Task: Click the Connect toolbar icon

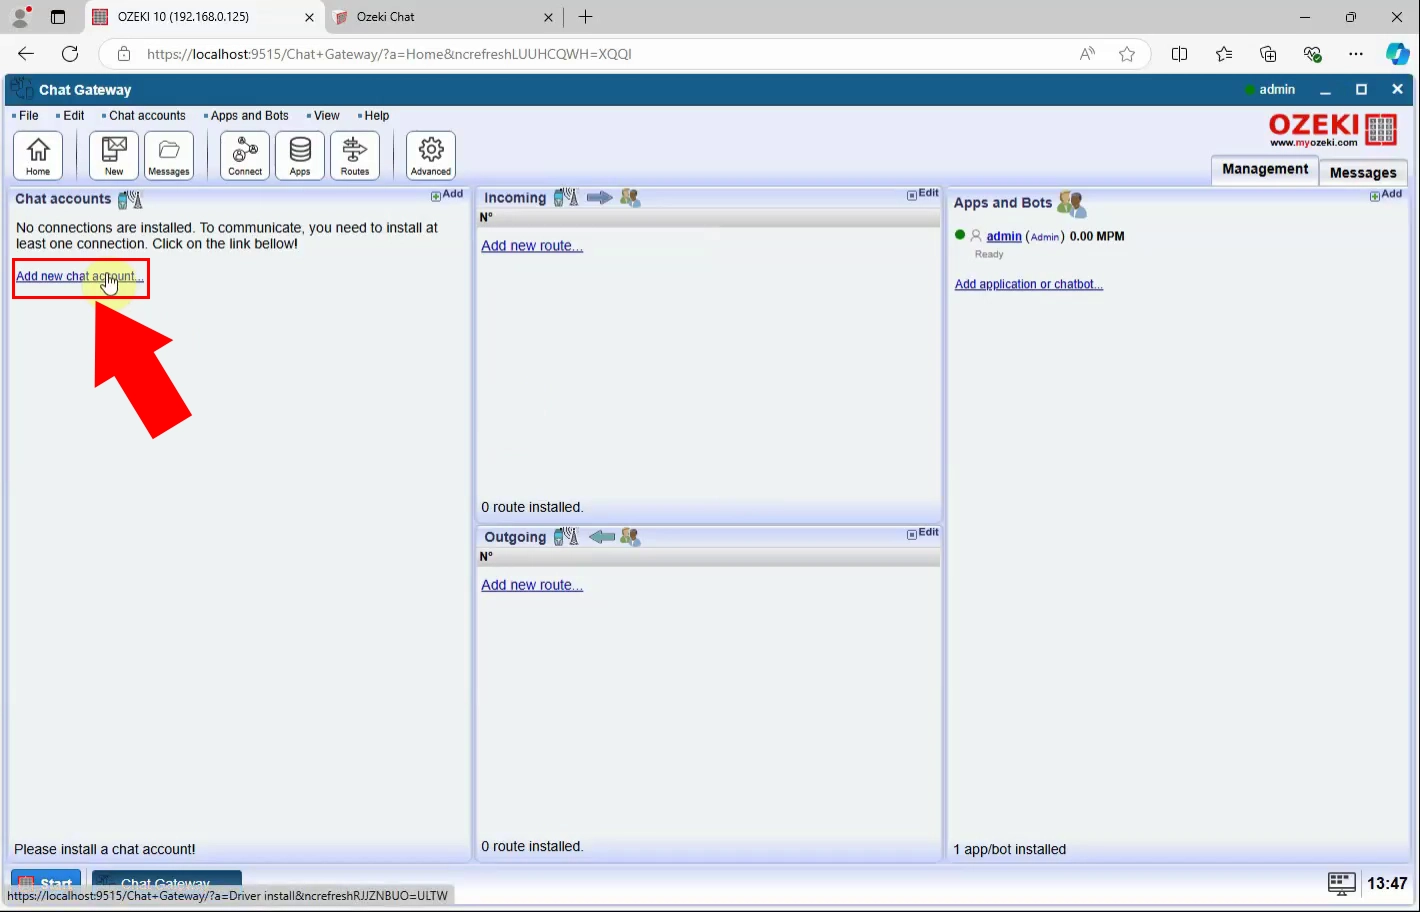Action: point(245,156)
